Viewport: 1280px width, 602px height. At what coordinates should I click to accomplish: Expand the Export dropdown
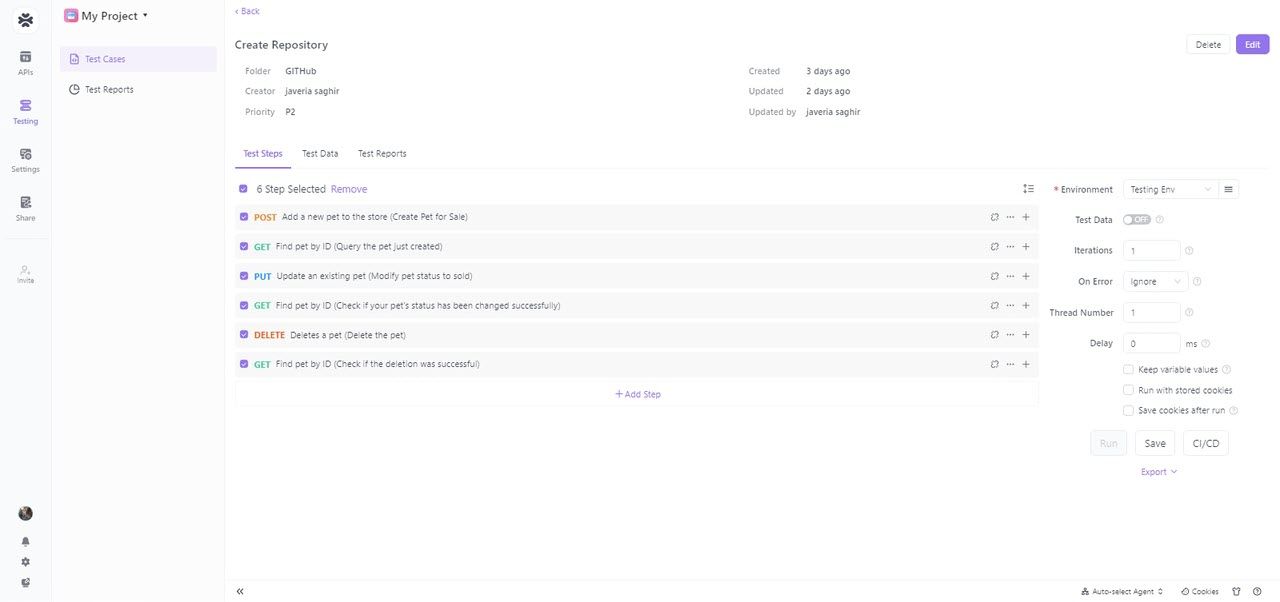coord(1159,472)
